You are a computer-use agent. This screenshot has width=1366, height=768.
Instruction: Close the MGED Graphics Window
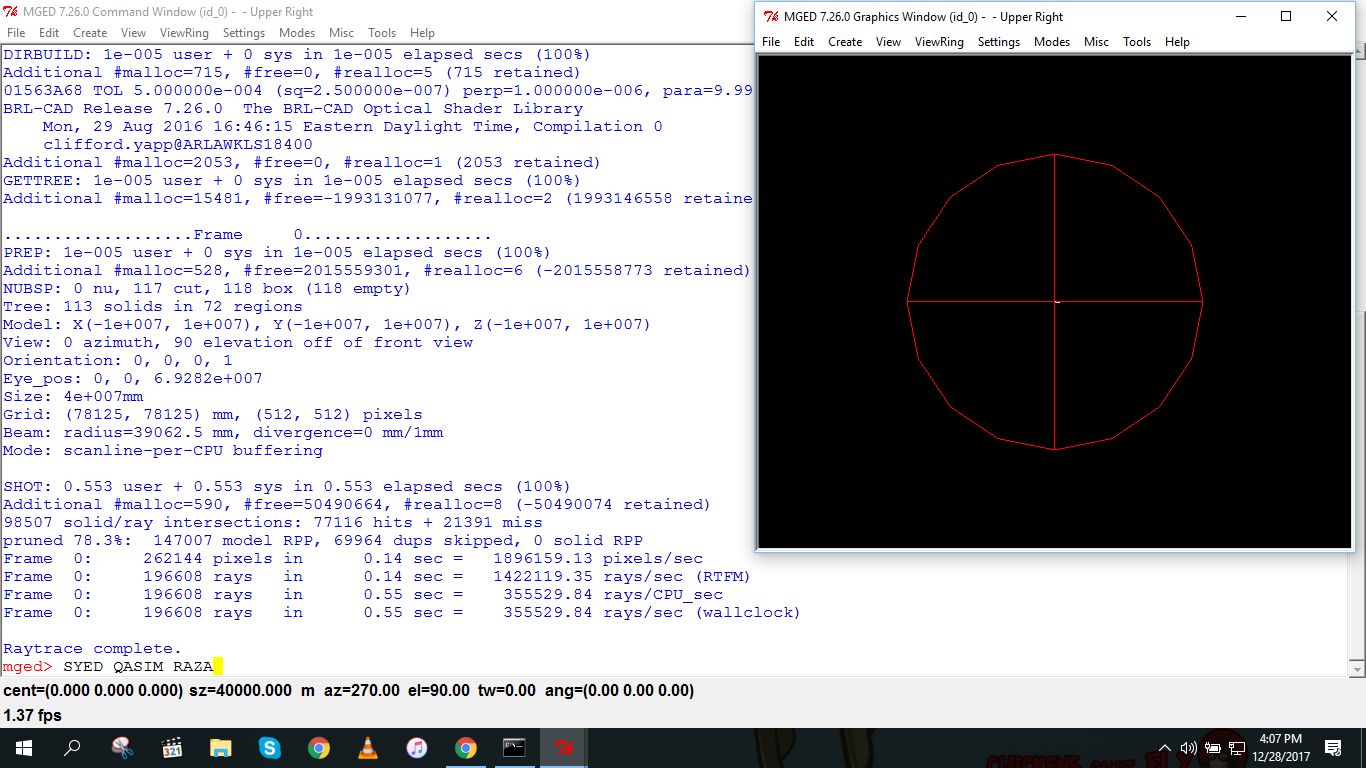coord(1332,17)
